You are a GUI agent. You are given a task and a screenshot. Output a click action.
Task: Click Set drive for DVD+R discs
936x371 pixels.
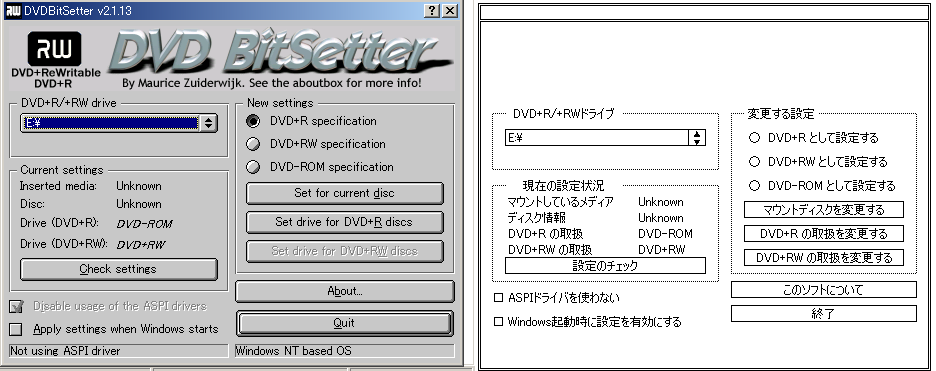[344, 222]
